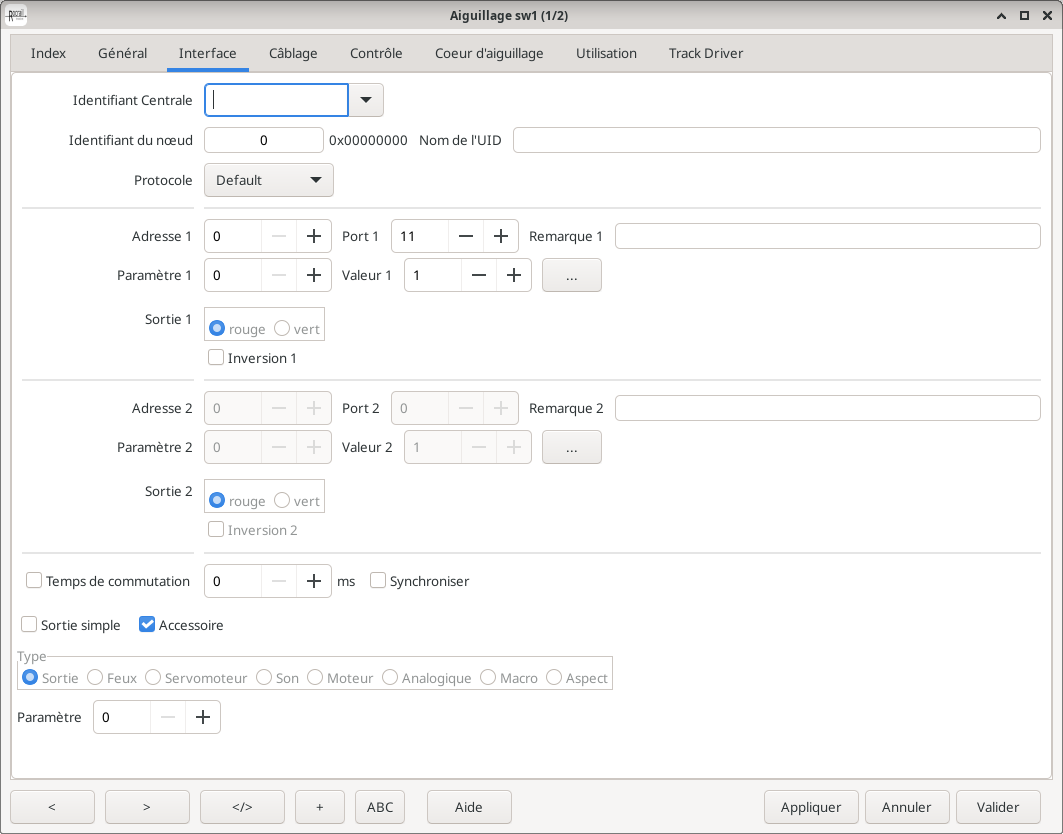1063x834 pixels.
Task: Expand the Protocole Default dropdown
Action: click(x=268, y=180)
